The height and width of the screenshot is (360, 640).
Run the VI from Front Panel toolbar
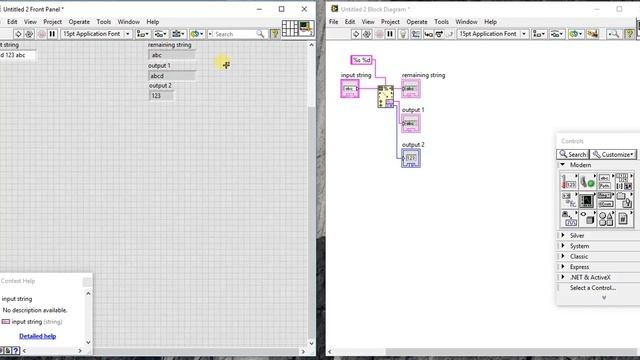[18, 34]
